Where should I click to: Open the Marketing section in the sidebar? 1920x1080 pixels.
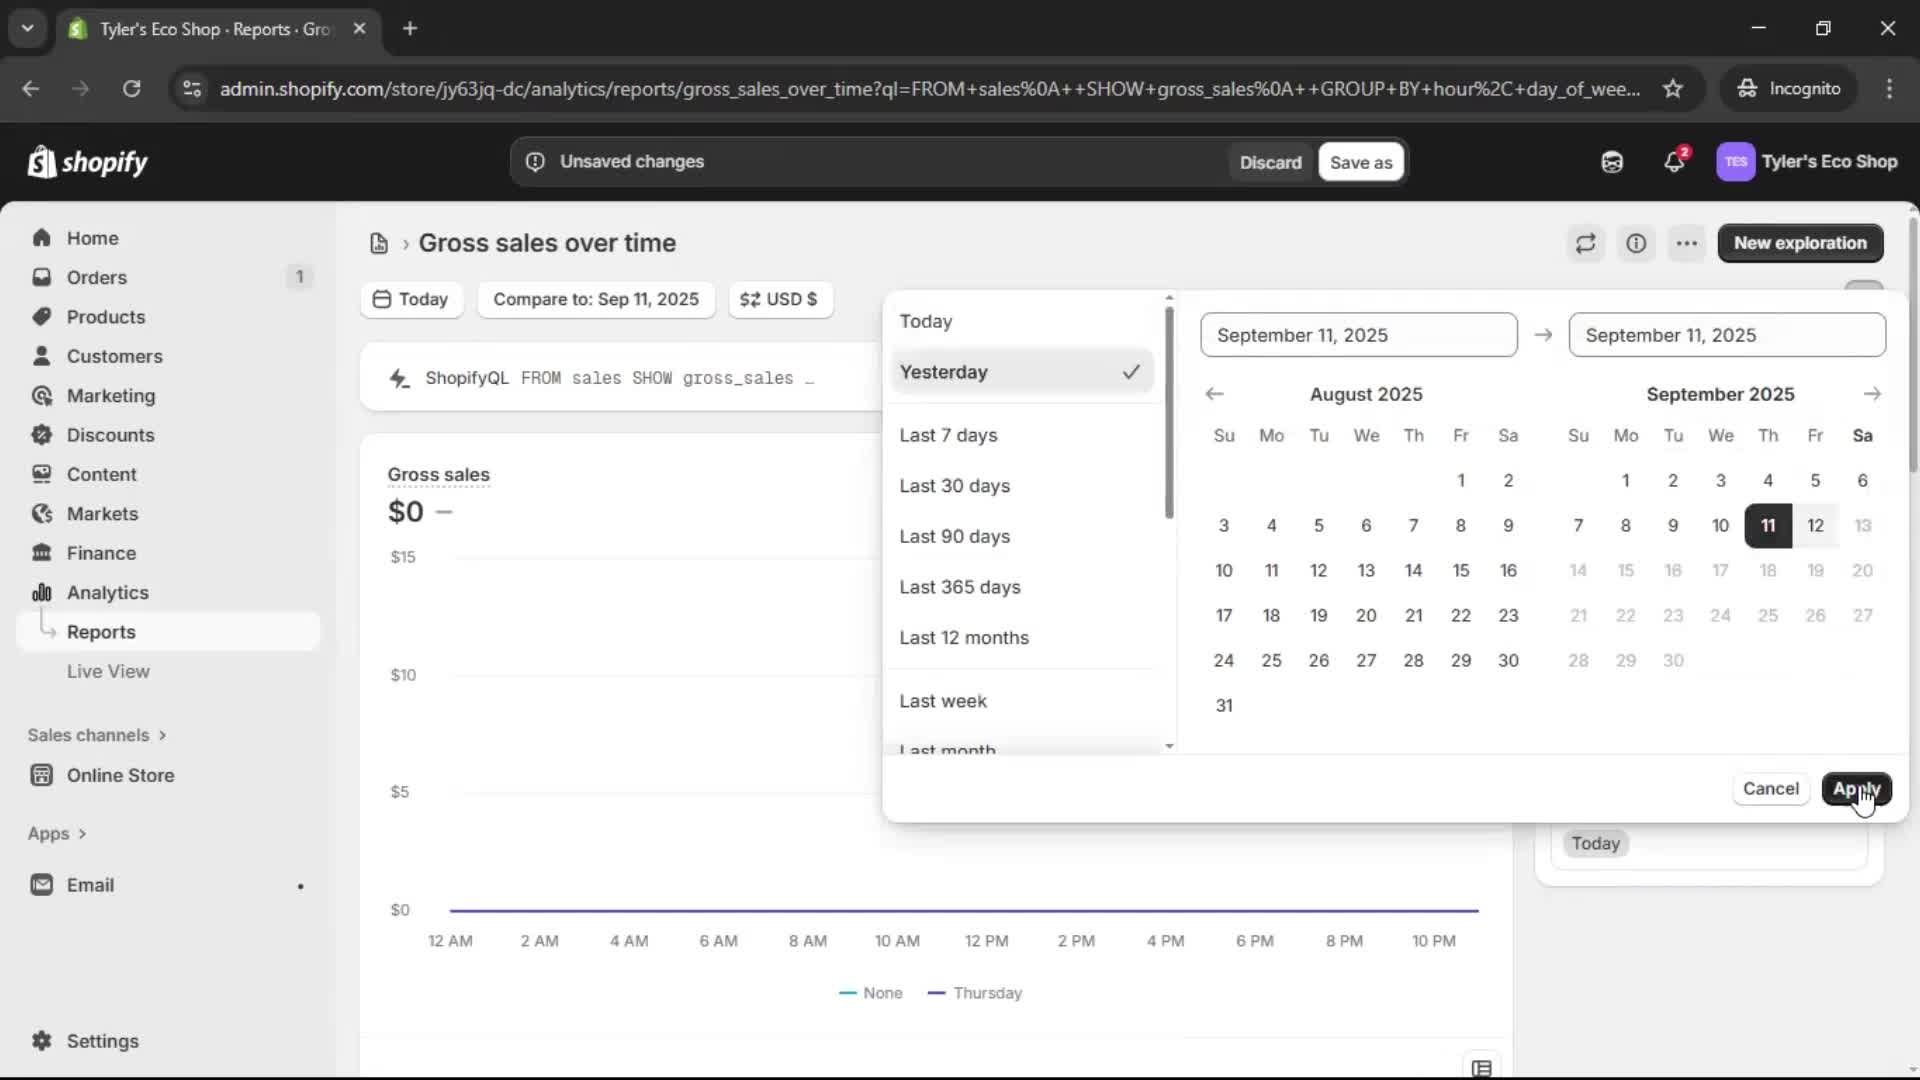[111, 395]
